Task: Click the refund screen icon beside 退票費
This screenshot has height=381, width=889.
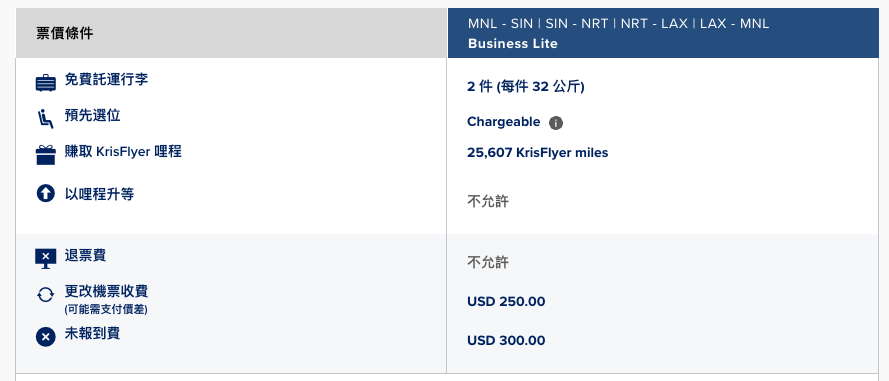Action: [x=45, y=259]
